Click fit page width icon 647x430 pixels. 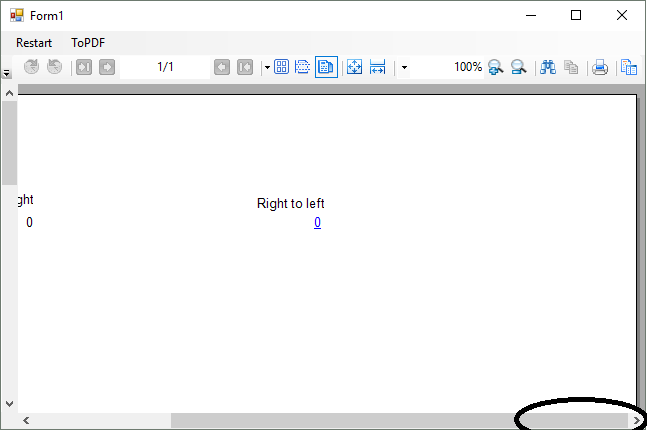click(x=378, y=67)
